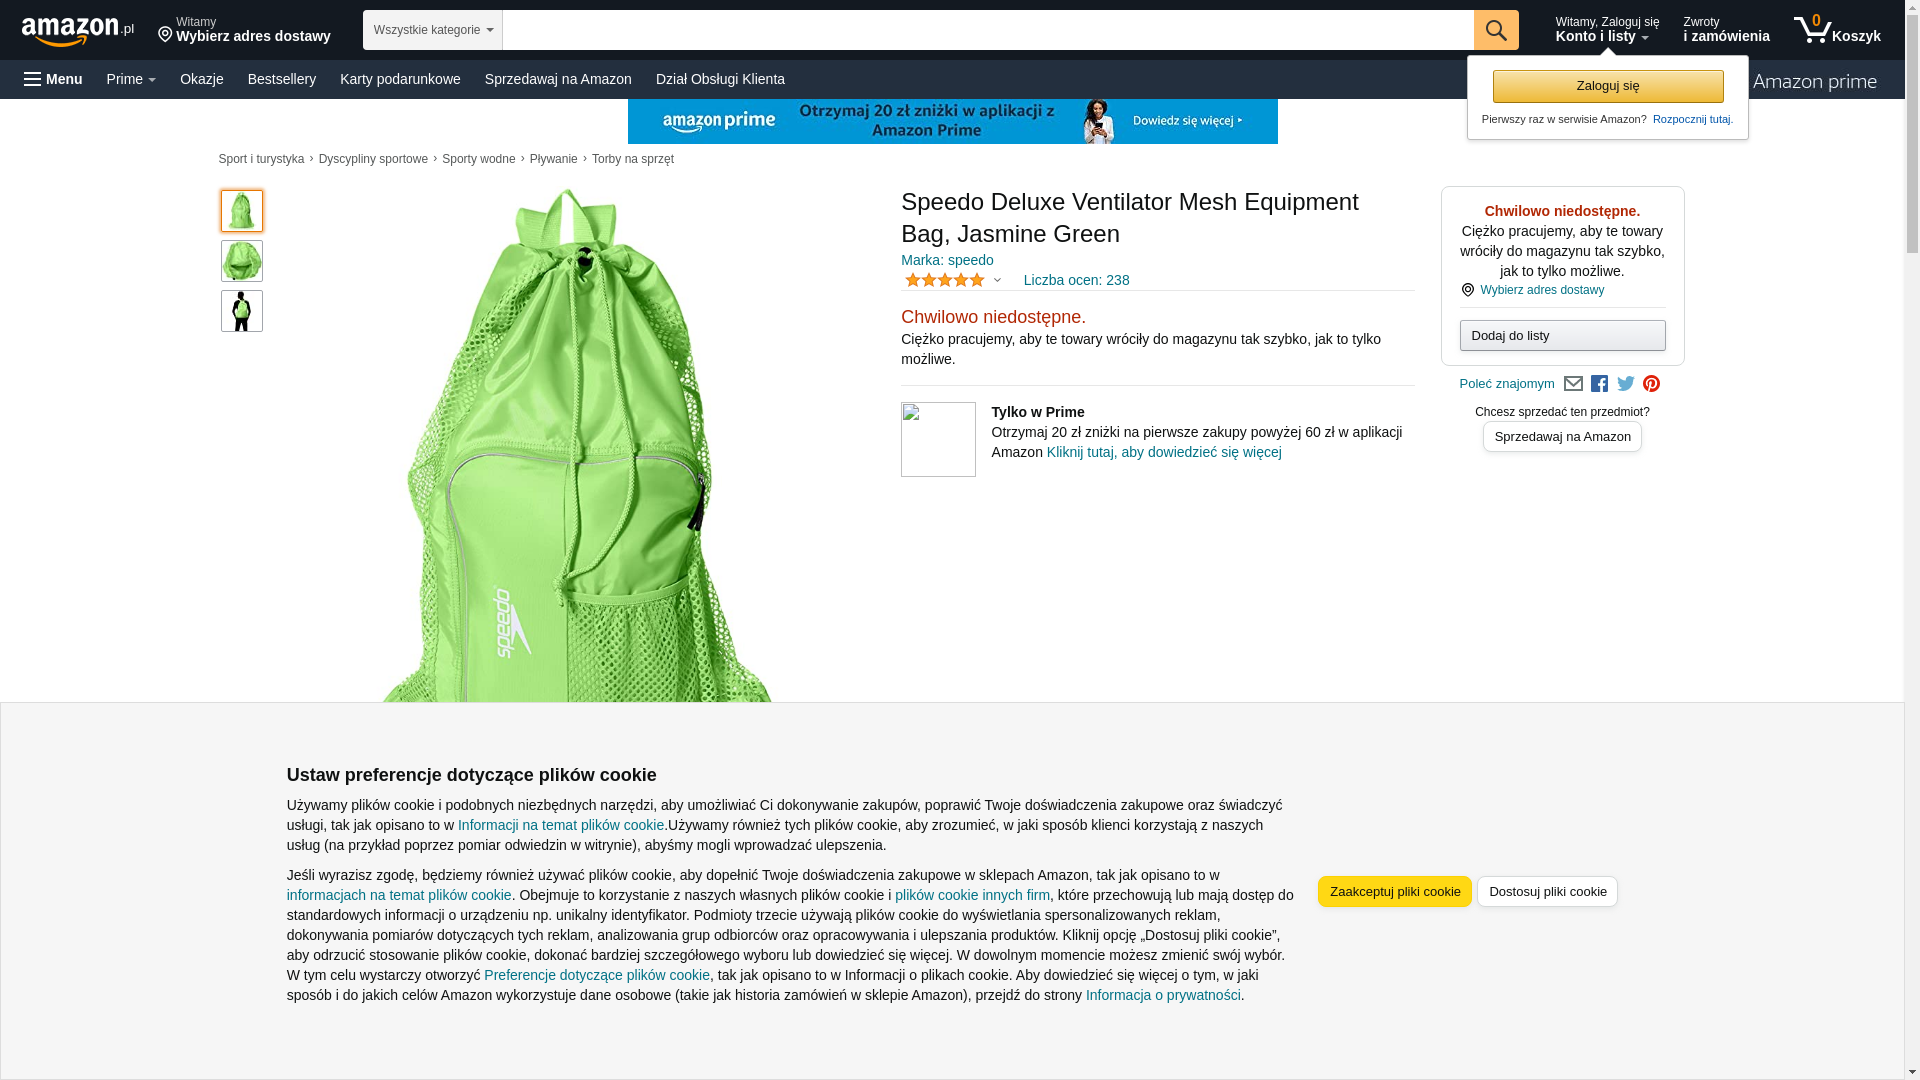This screenshot has width=1920, height=1080.
Task: Click the Dodaj do listy button
Action: (x=1562, y=335)
